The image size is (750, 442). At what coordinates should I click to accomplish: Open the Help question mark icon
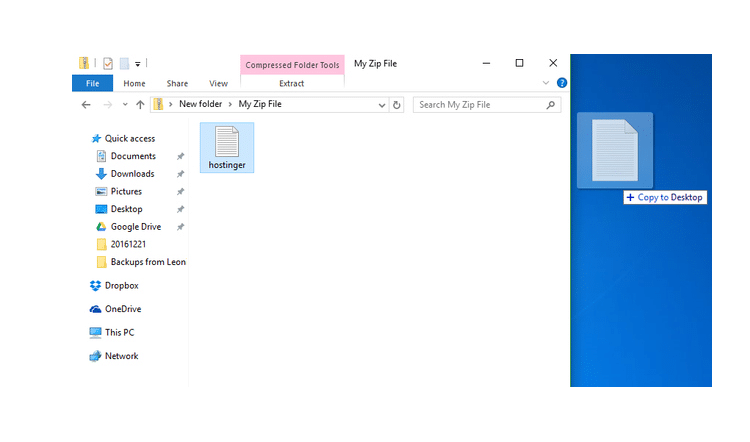(x=562, y=83)
